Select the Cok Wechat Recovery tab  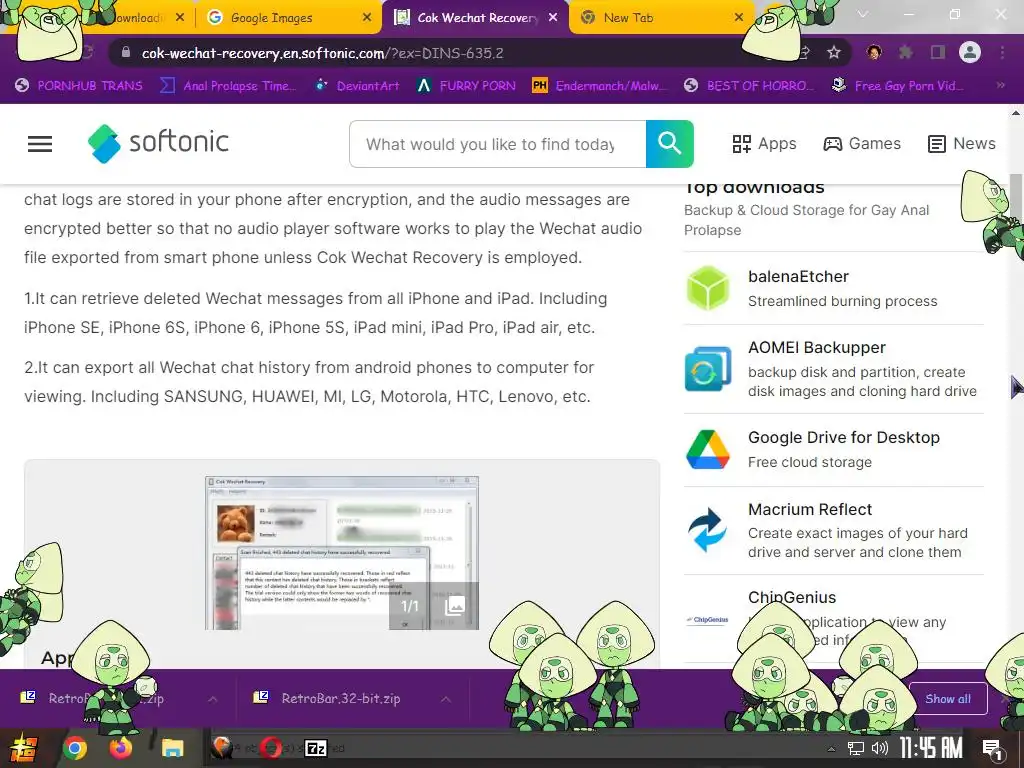pos(475,18)
